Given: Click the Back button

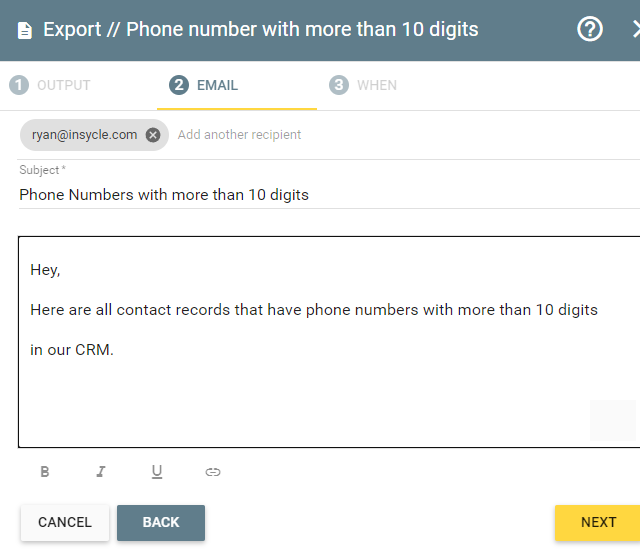Looking at the screenshot, I should 161,523.
